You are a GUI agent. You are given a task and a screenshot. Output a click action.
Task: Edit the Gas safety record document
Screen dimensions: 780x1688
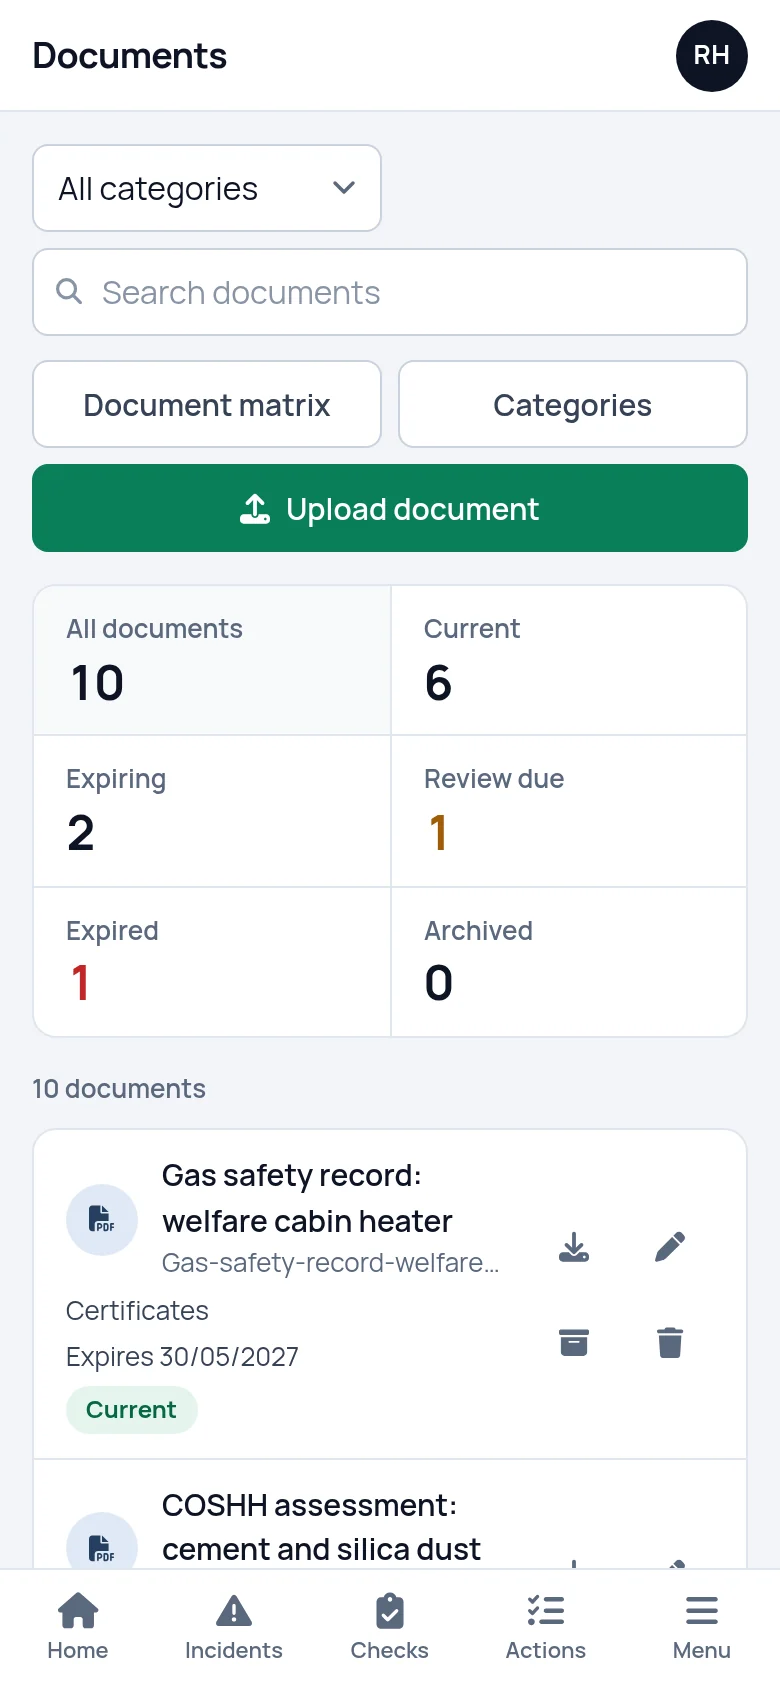(670, 1247)
